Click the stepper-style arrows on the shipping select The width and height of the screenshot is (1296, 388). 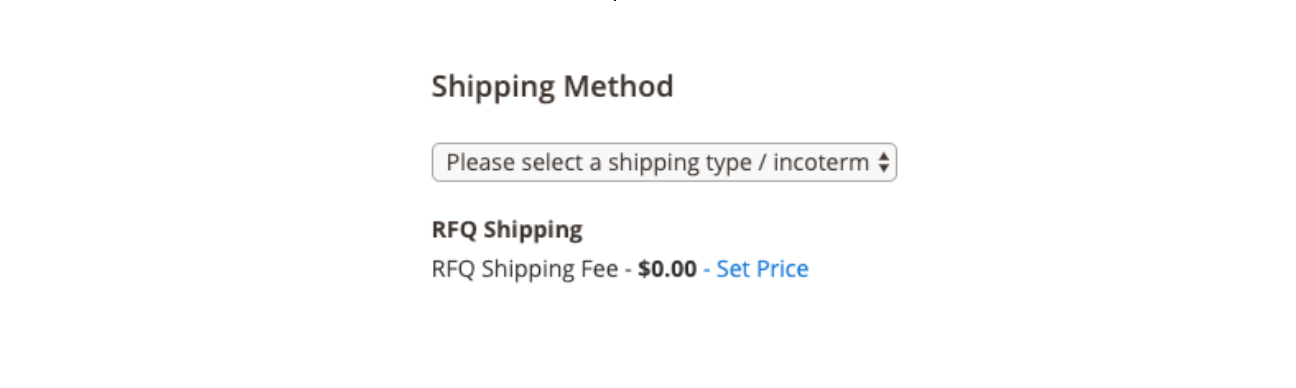883,163
